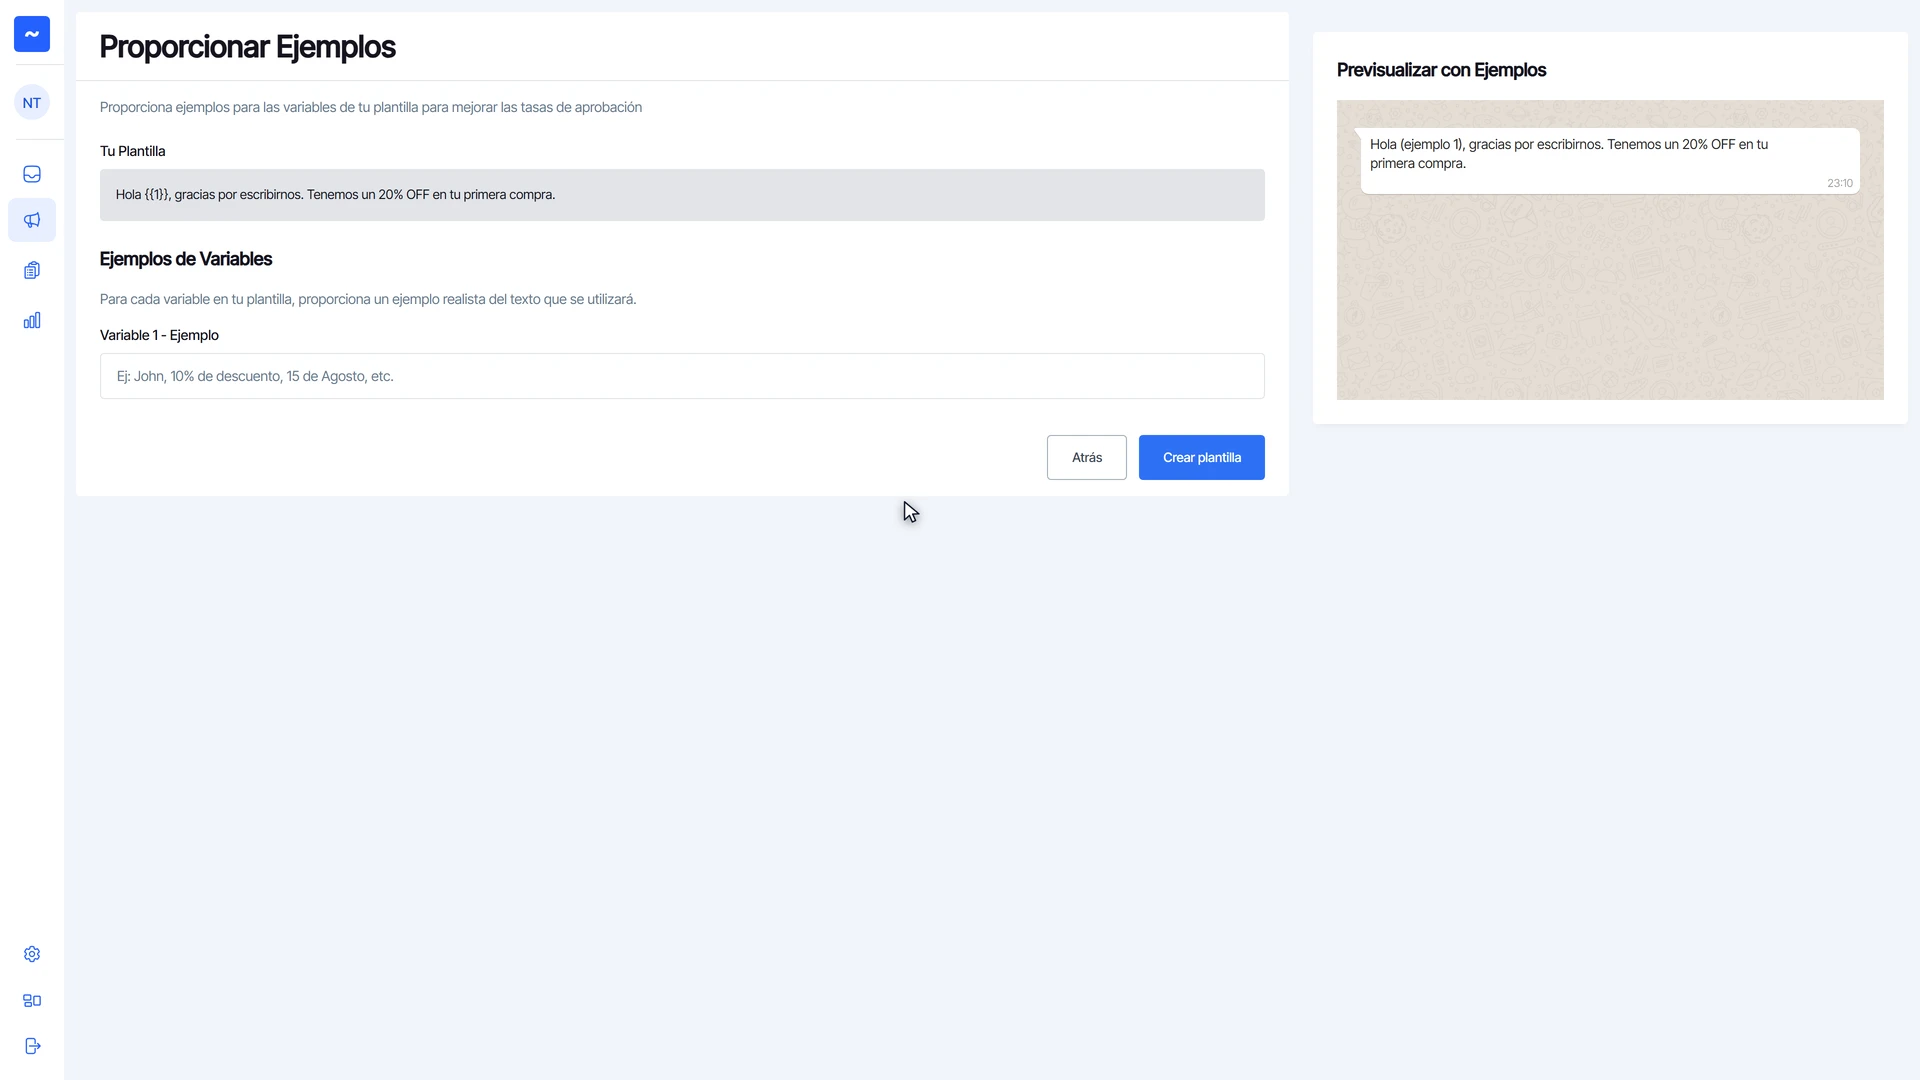The height and width of the screenshot is (1080, 1920).
Task: Click the 'Para cada variable en tu plantilla' text
Action: [368, 299]
